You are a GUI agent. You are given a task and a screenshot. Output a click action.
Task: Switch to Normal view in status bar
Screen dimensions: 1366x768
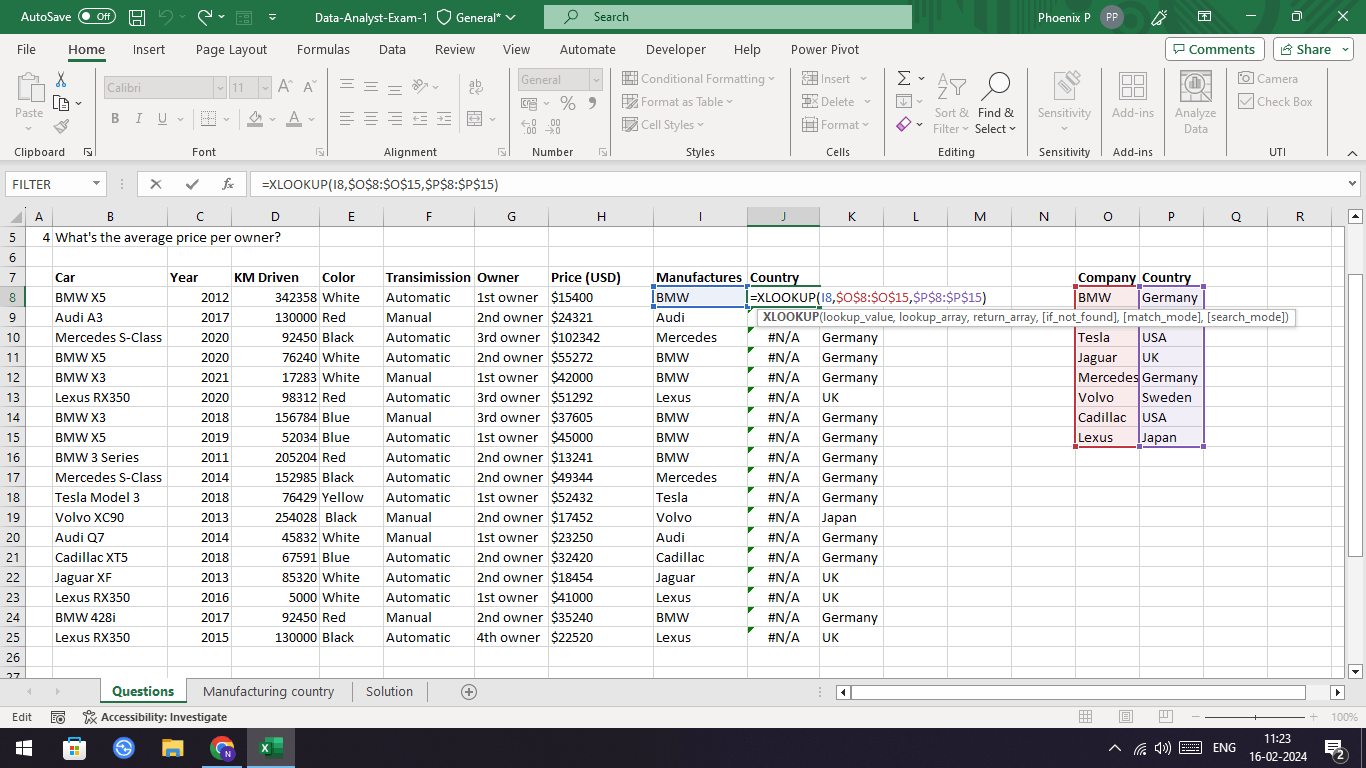coord(1086,717)
